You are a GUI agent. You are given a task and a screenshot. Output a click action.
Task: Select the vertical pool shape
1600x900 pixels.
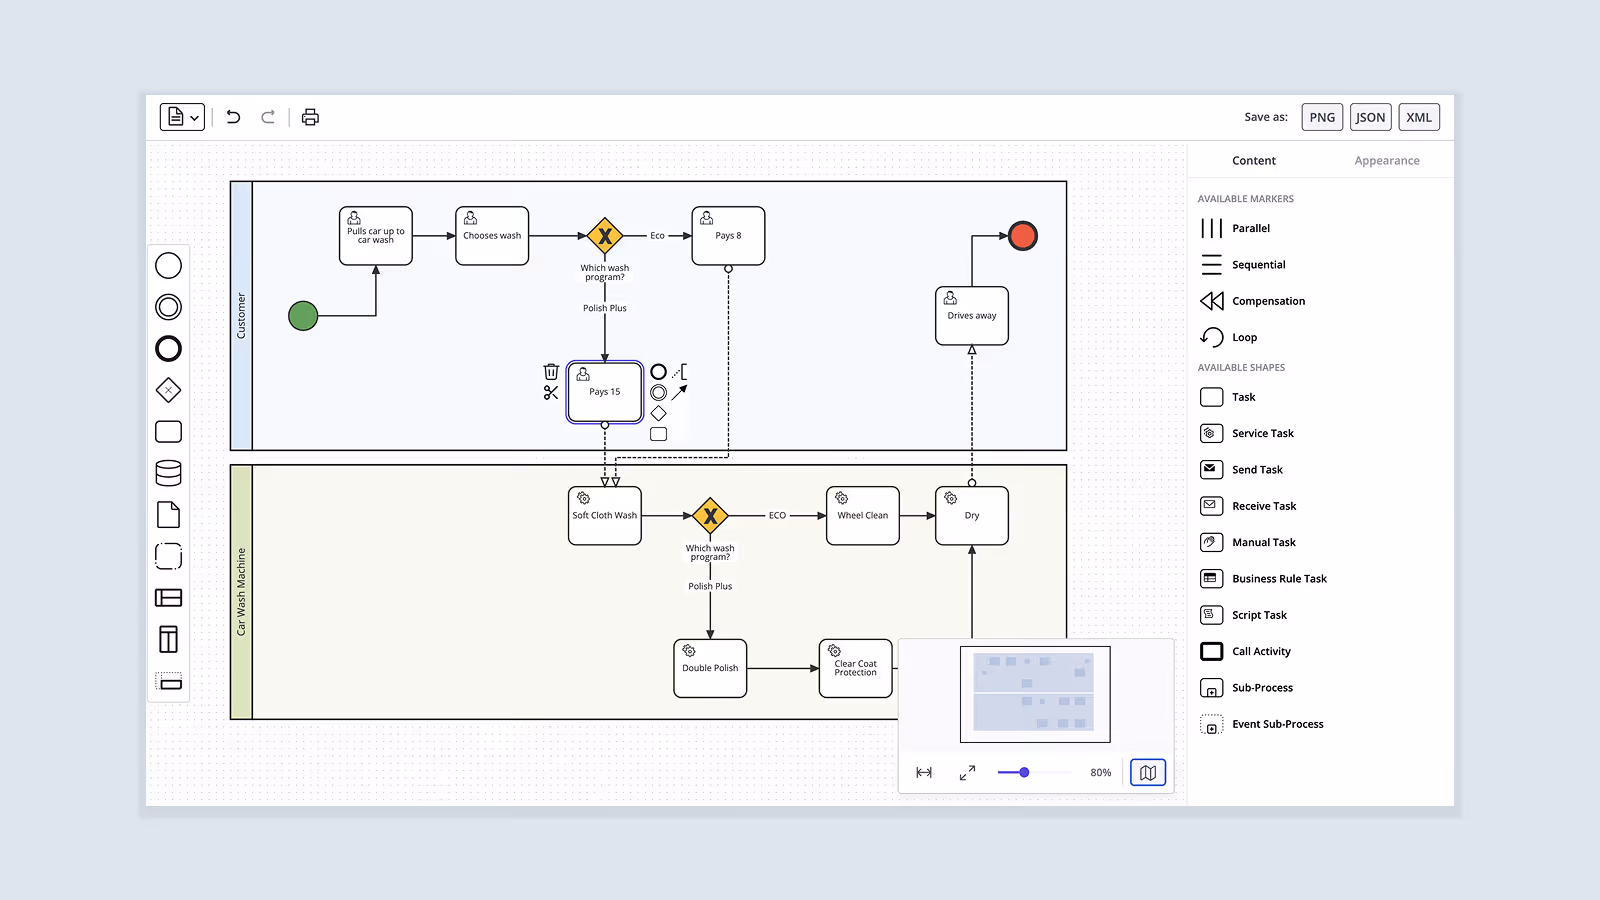pos(169,639)
